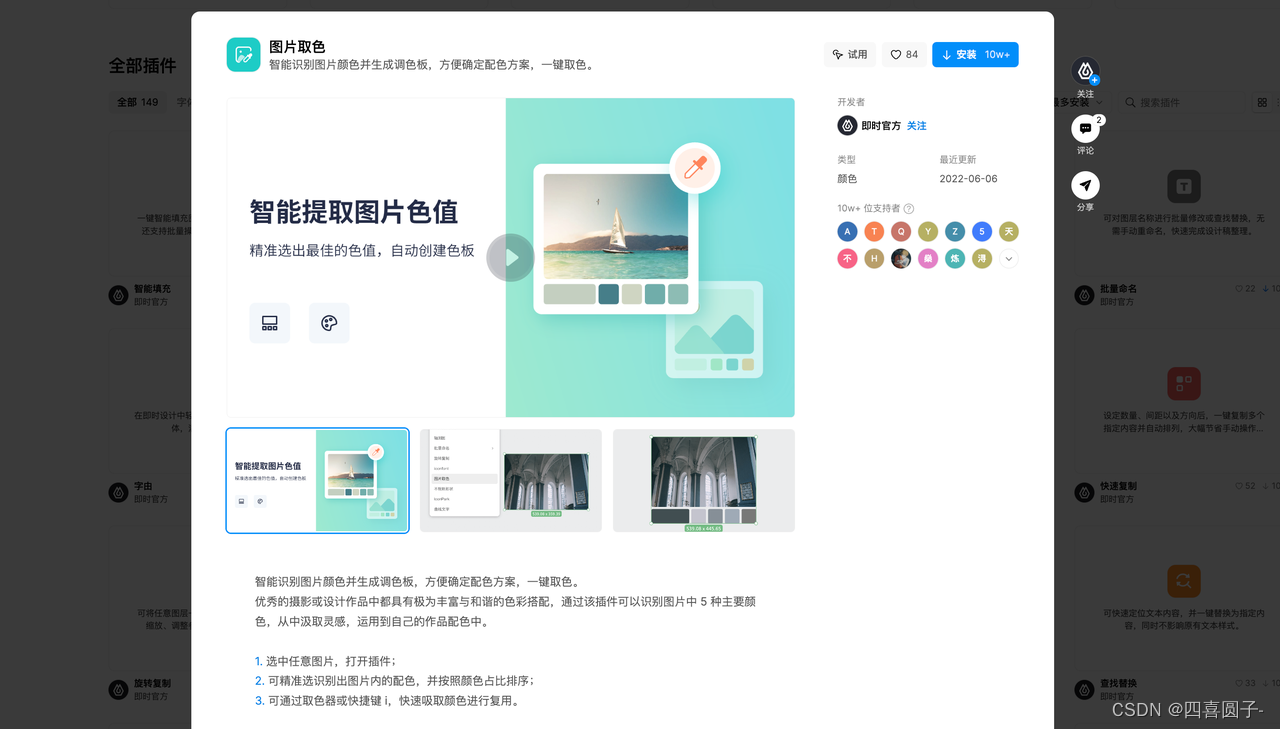
Task: Open the Y supporter avatar
Action: (928, 231)
